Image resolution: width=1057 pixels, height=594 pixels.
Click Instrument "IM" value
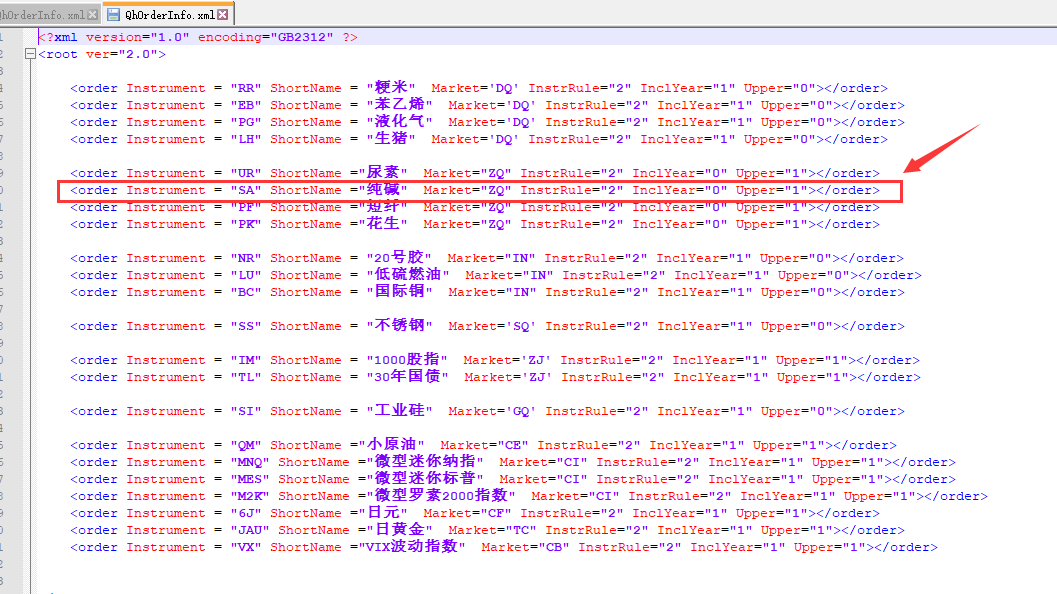245,360
